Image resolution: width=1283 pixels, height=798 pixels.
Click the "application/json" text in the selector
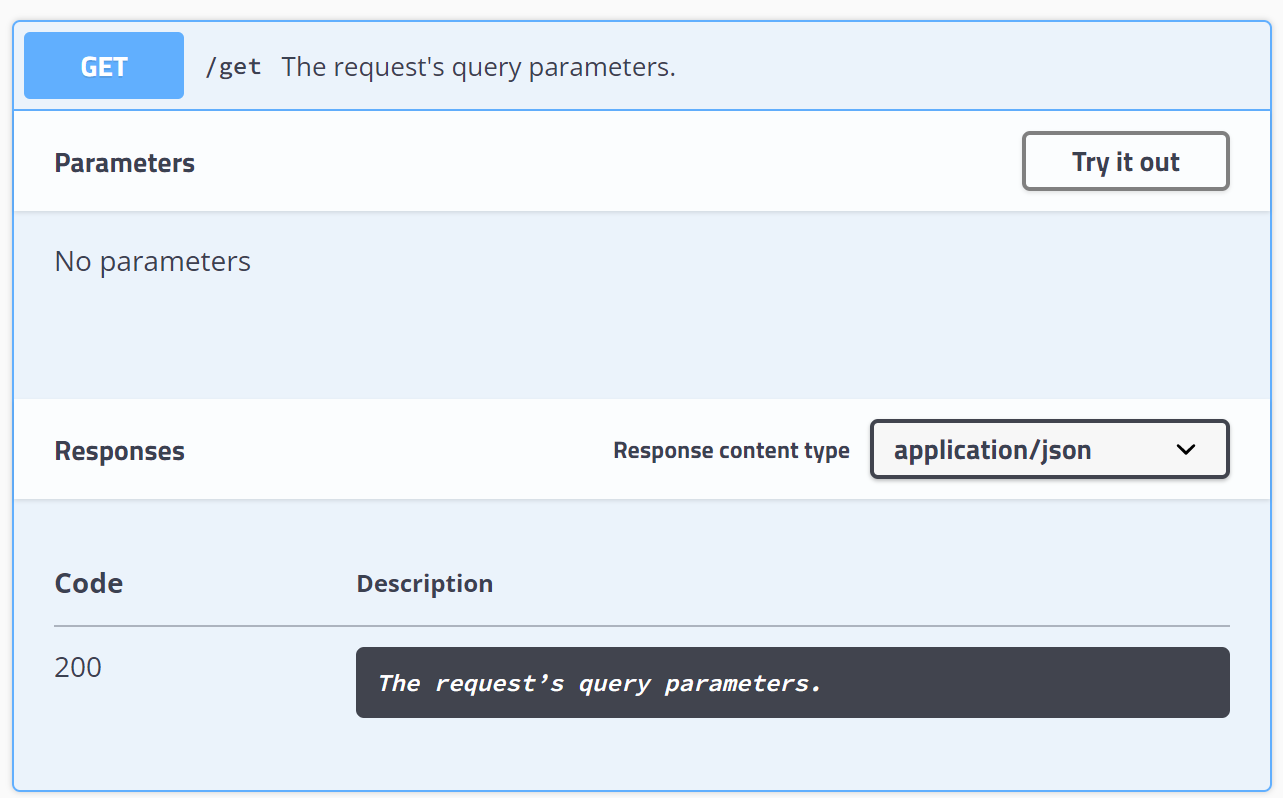point(992,451)
